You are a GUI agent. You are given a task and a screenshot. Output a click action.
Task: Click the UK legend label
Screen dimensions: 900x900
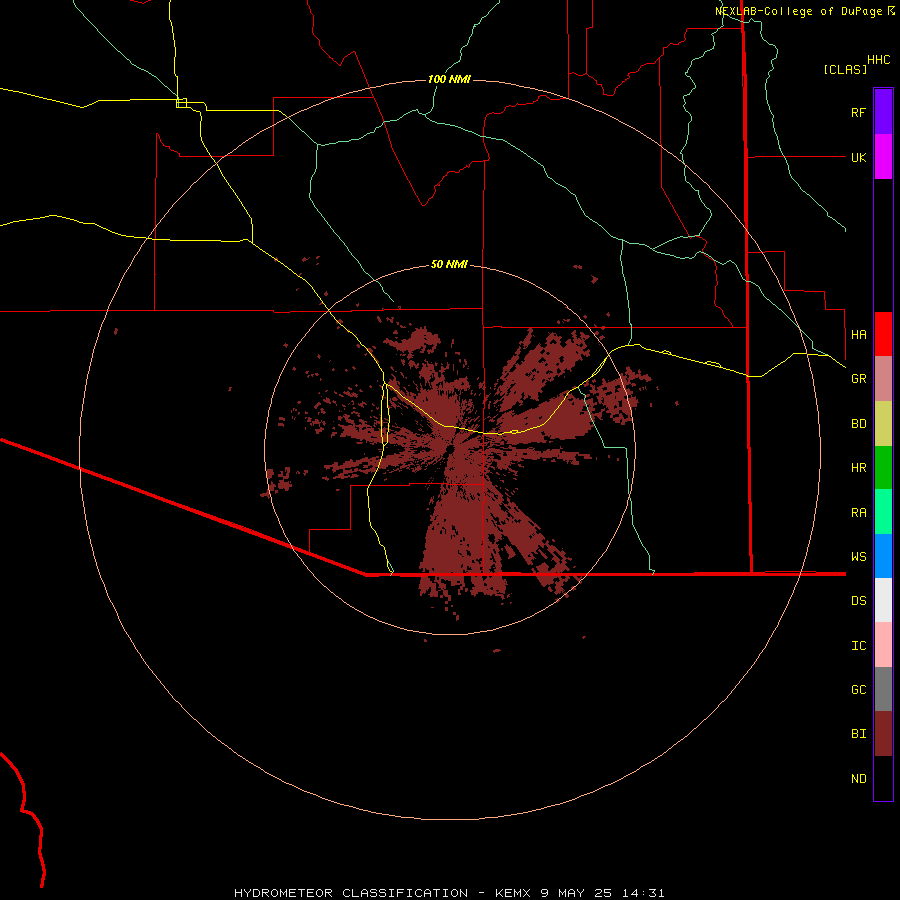[x=858, y=157]
